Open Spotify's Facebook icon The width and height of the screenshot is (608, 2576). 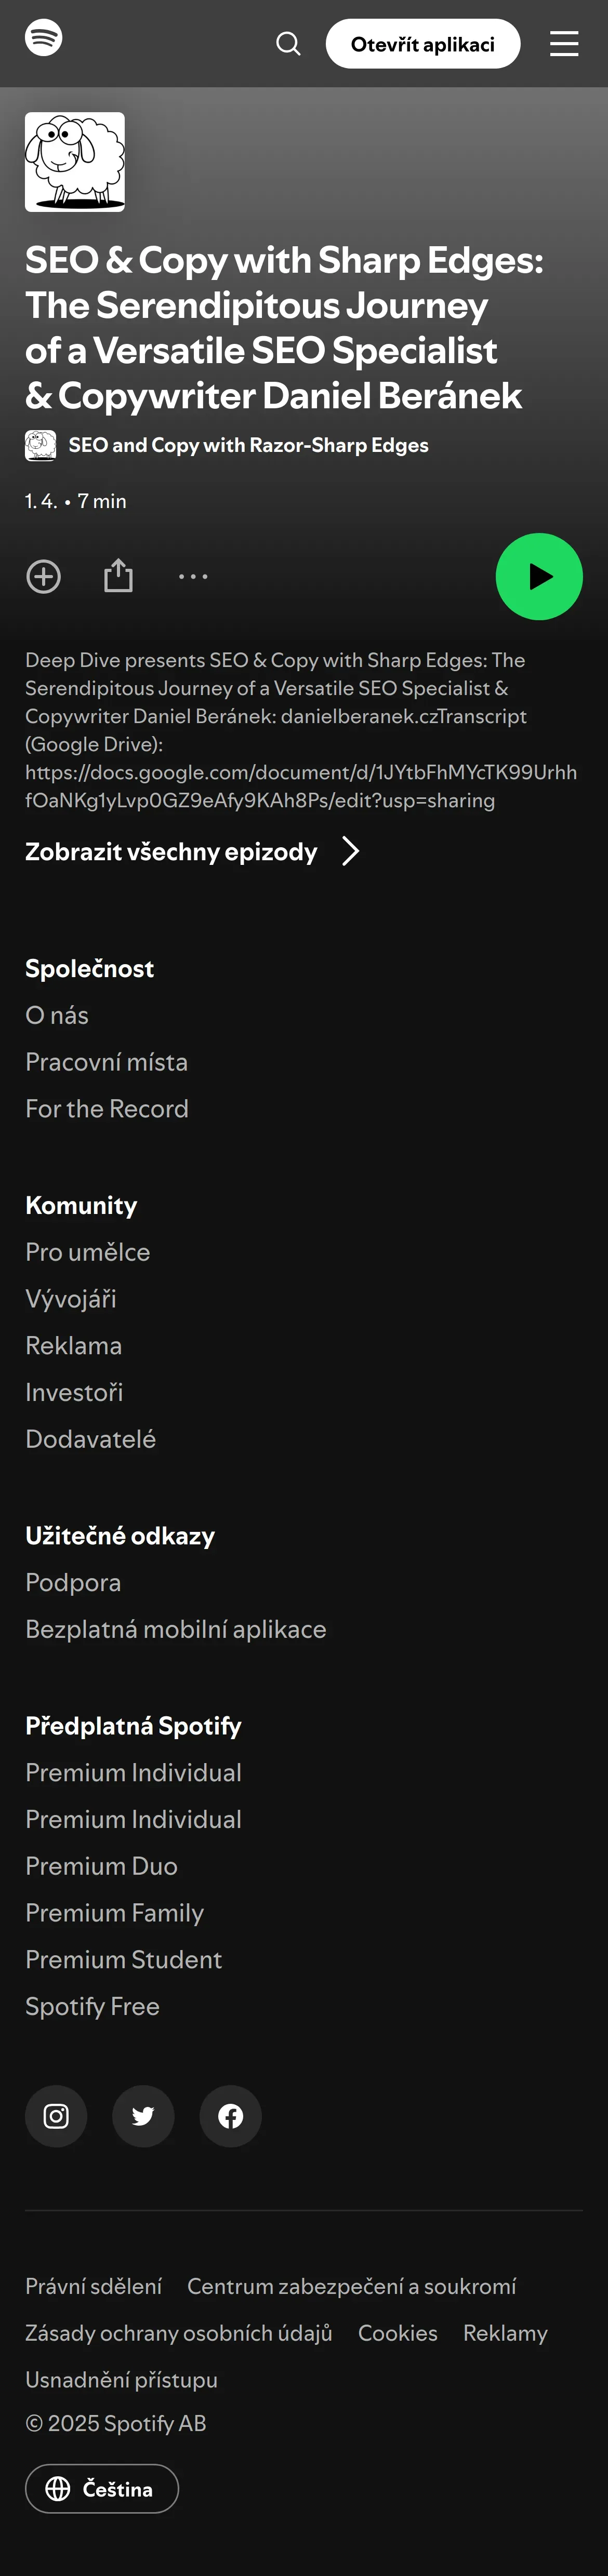[231, 2116]
